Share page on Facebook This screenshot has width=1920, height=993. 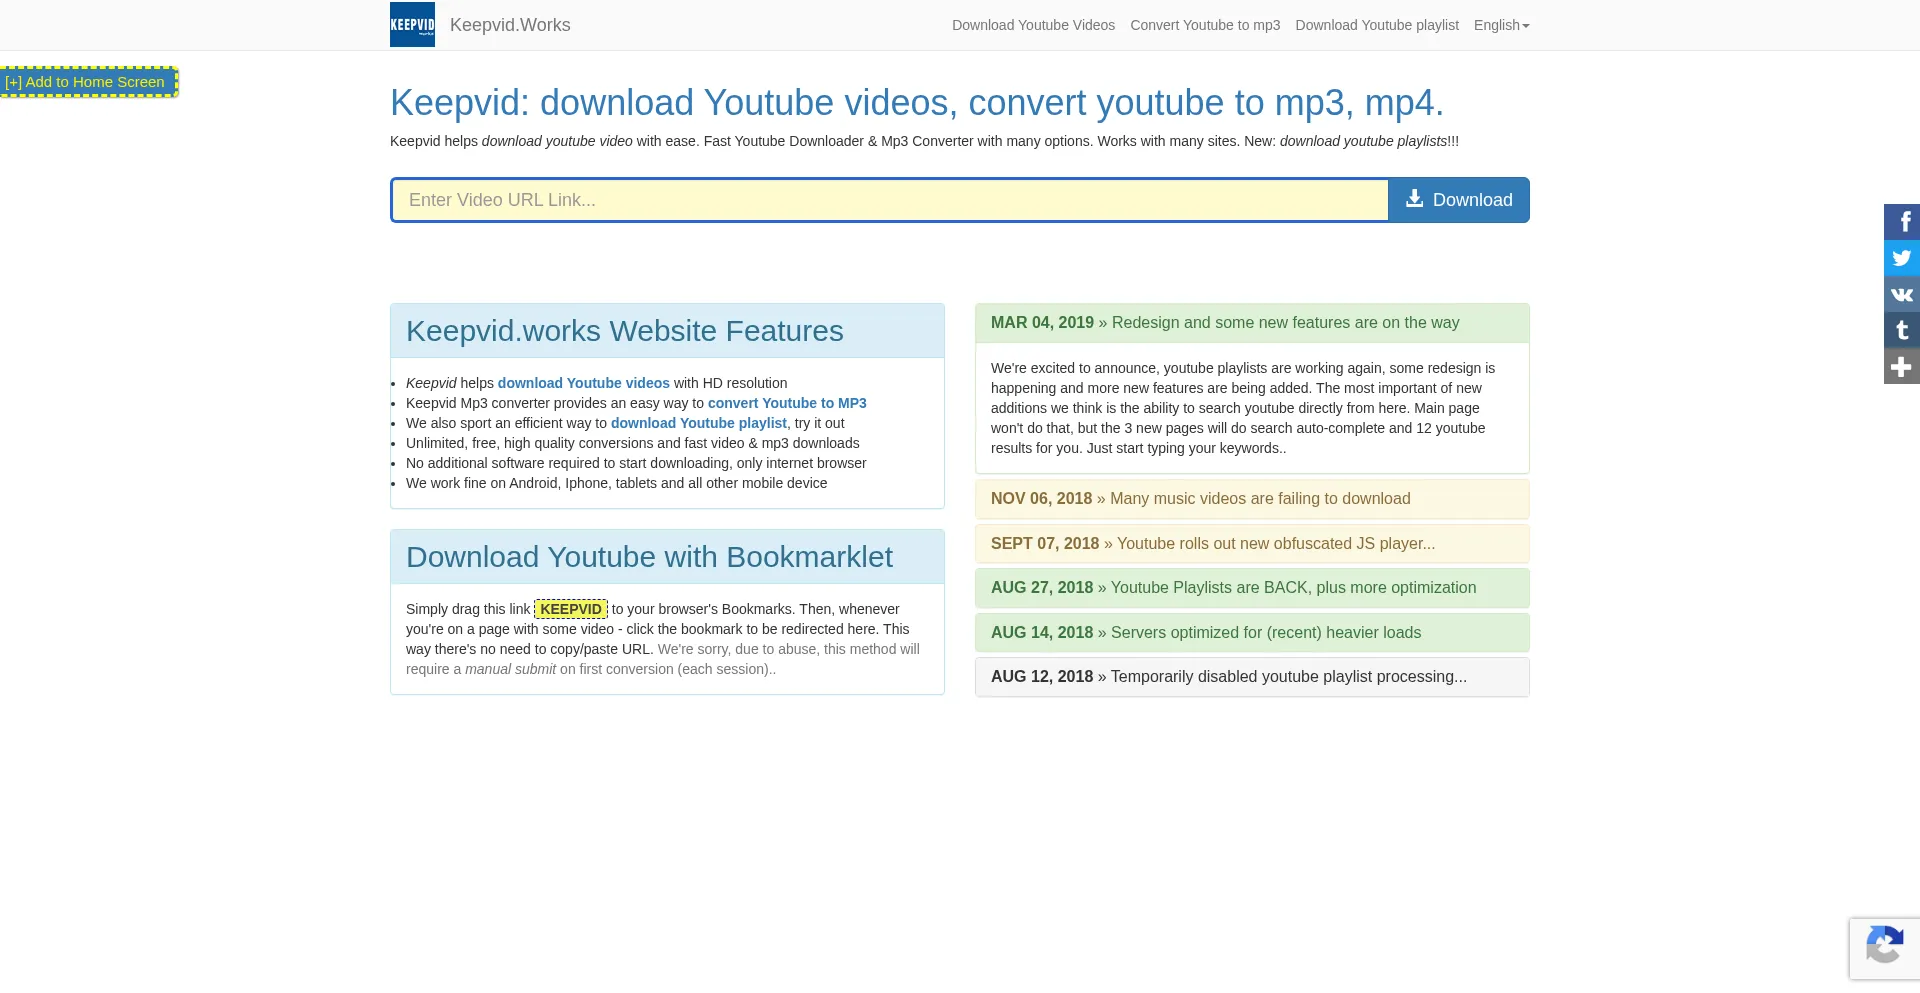[1902, 222]
